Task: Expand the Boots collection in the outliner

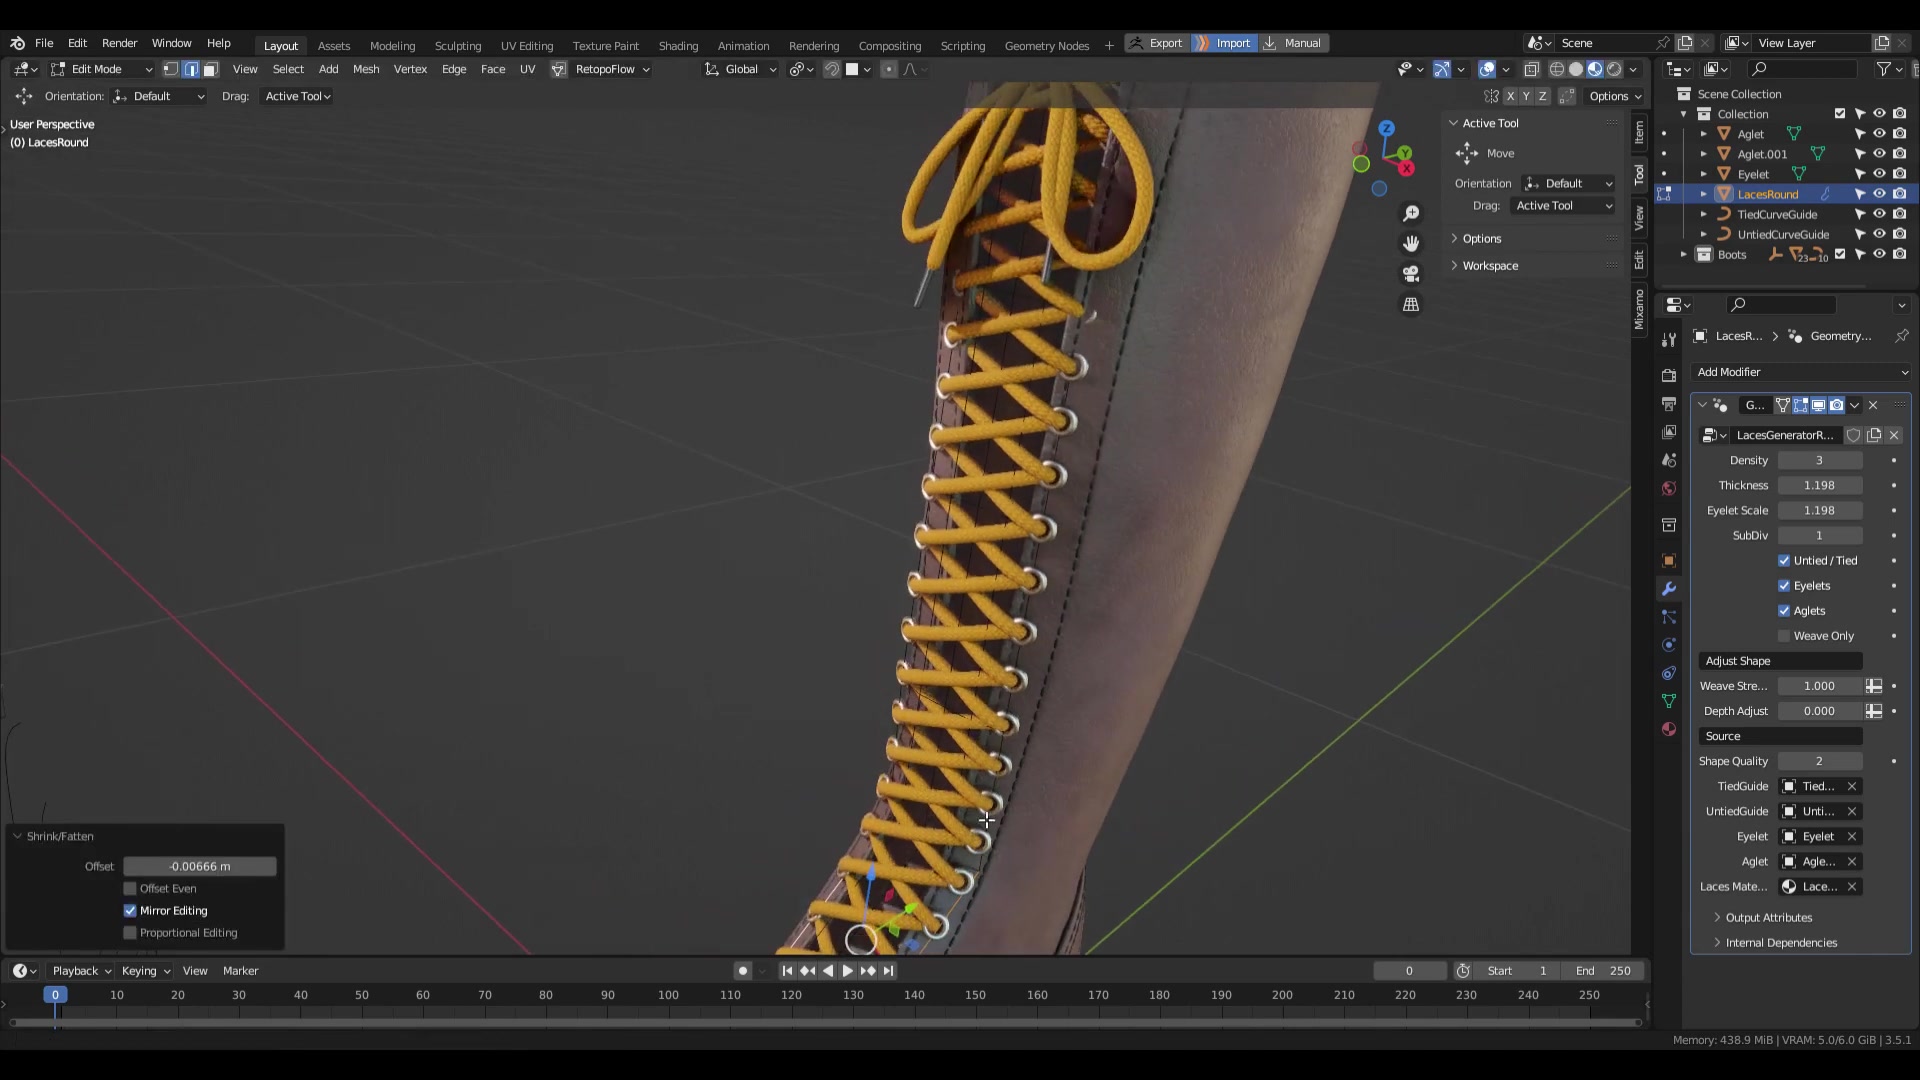Action: pos(1682,254)
